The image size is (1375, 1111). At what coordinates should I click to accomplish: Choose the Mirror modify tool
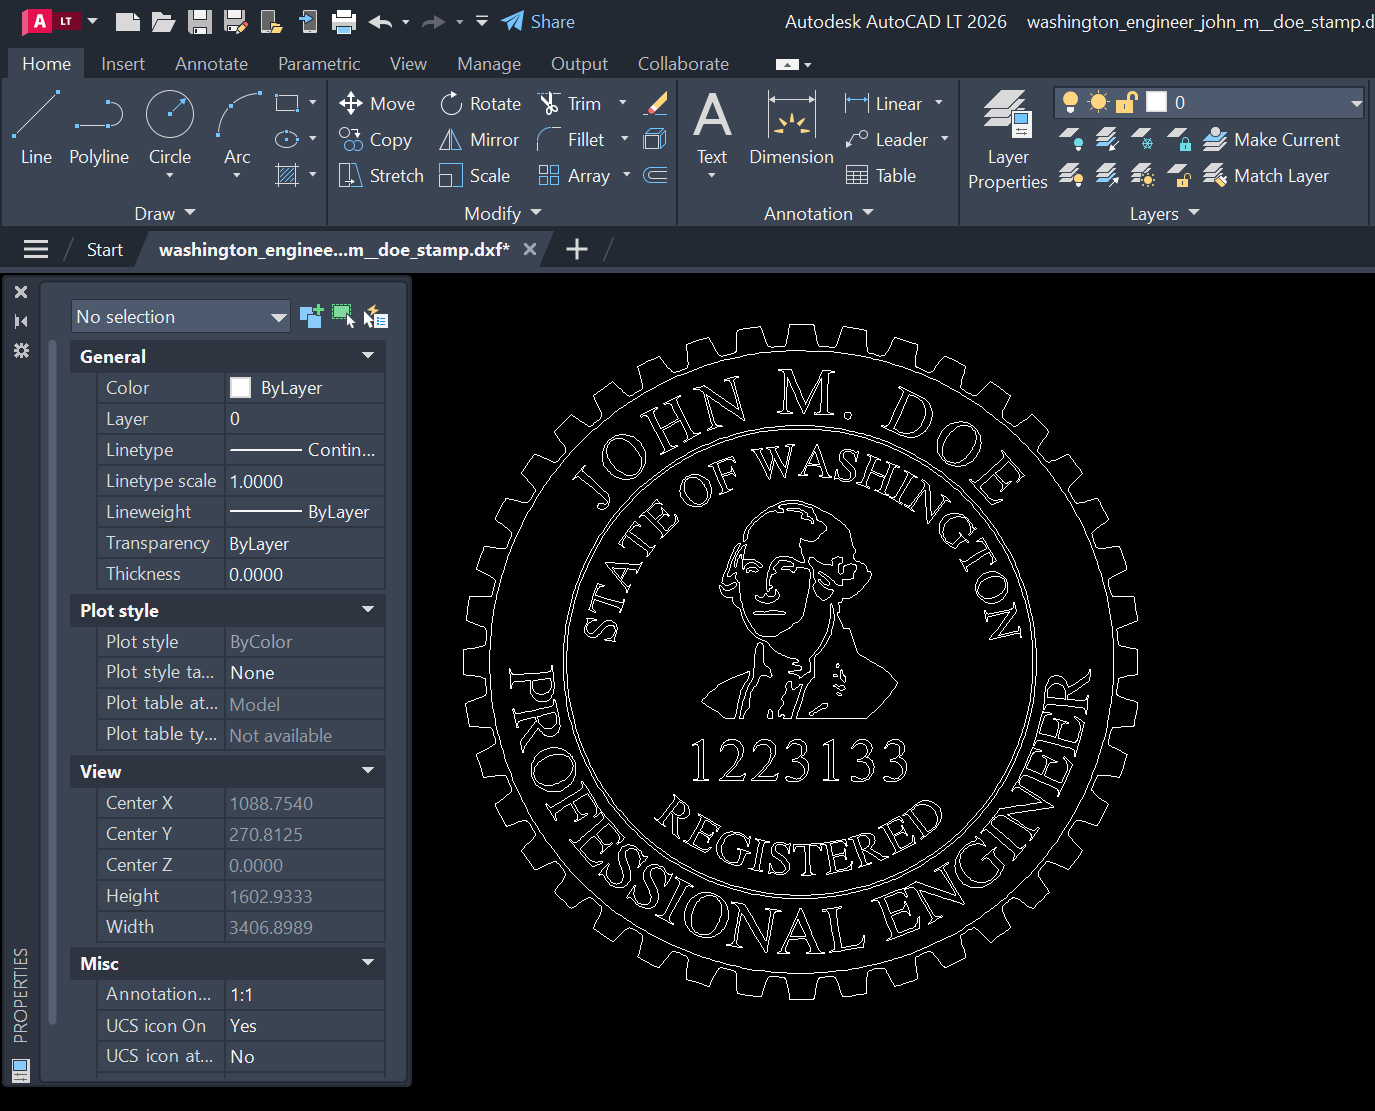pyautogui.click(x=479, y=139)
